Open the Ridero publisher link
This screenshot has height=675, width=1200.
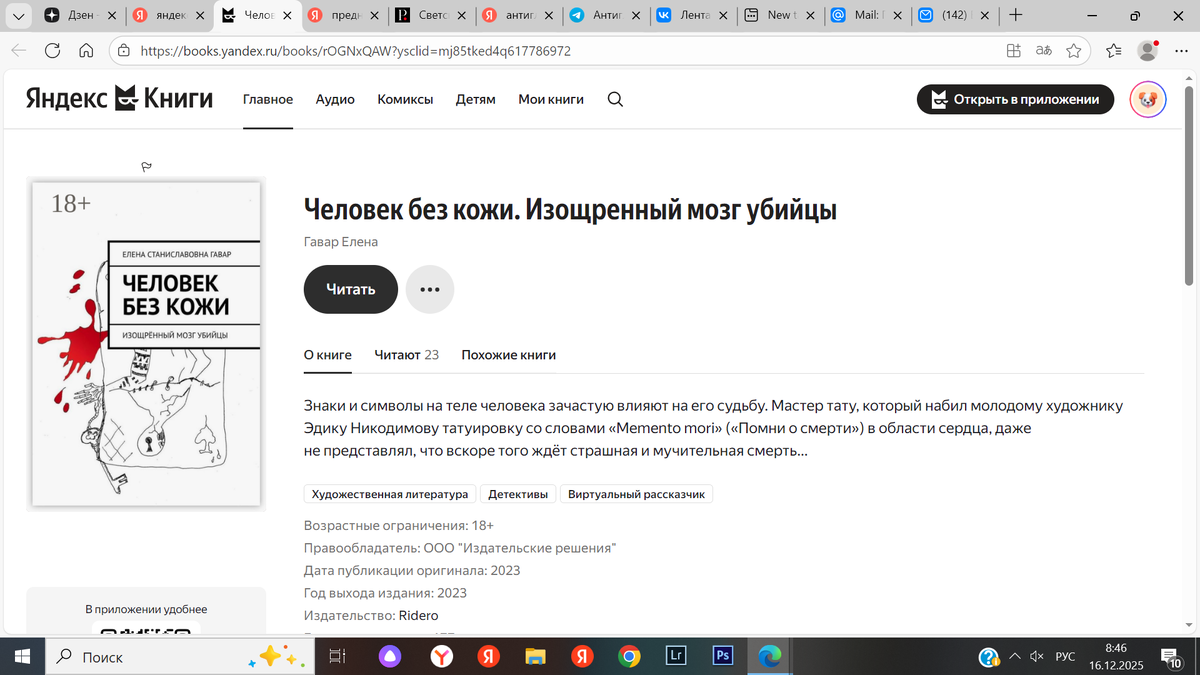click(418, 615)
